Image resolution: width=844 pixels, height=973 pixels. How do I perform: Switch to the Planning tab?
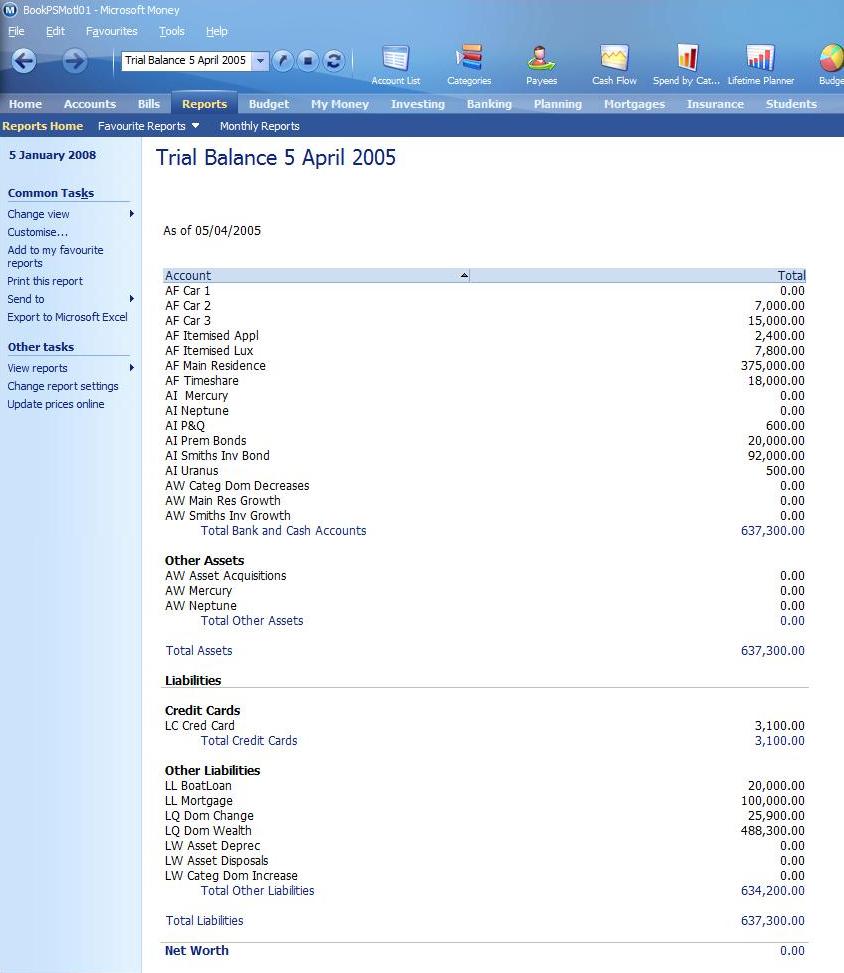click(x=558, y=104)
